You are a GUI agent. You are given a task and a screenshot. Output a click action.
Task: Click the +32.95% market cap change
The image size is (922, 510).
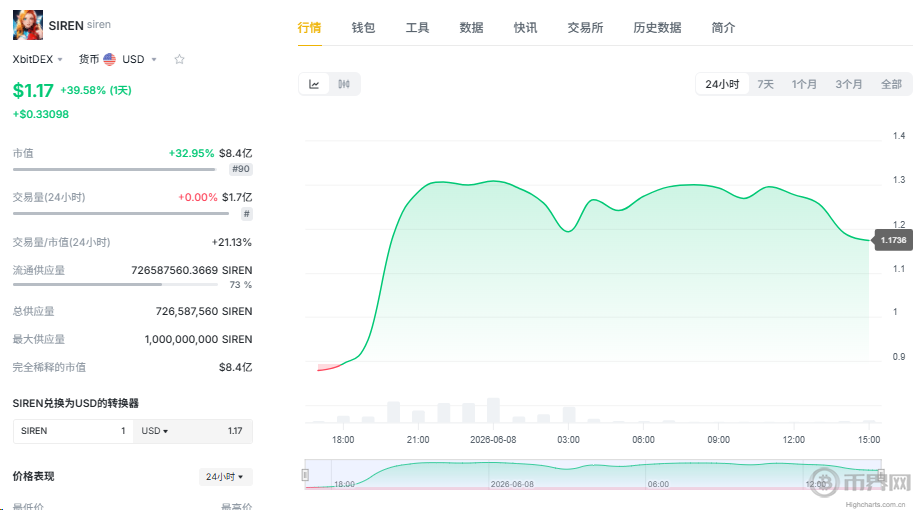(x=192, y=153)
